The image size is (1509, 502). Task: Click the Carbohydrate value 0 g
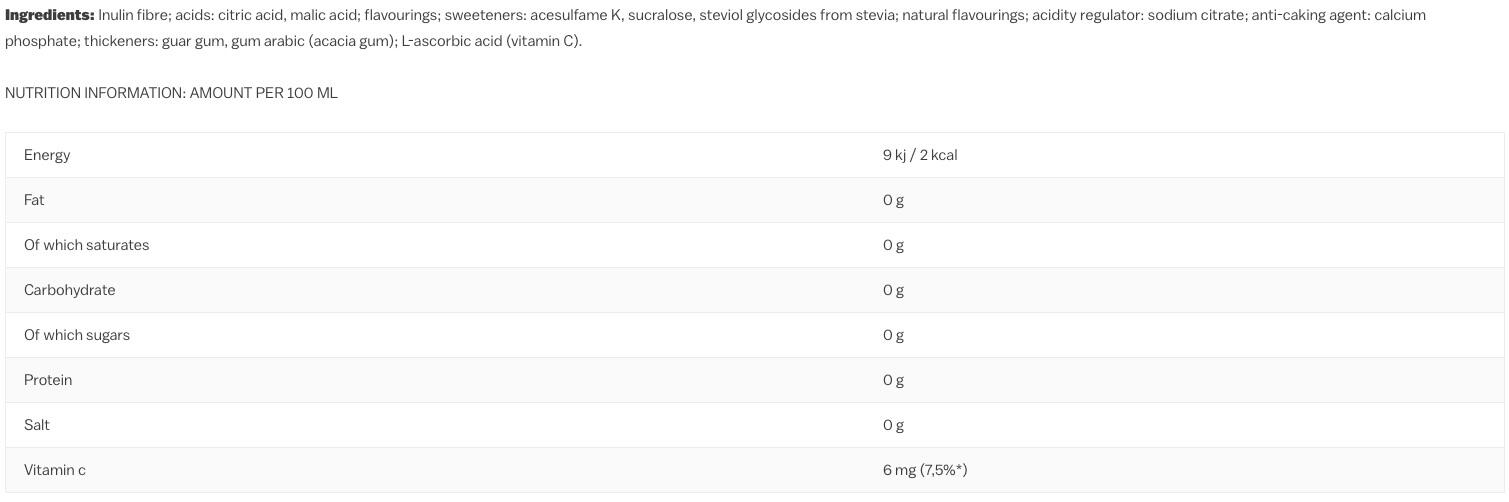893,290
